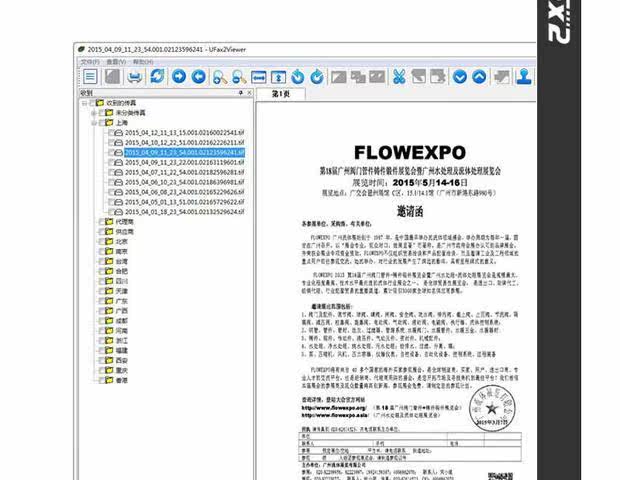This screenshot has height=480, width=620.
Task: Pin the 收到 side panel
Action: (240, 93)
